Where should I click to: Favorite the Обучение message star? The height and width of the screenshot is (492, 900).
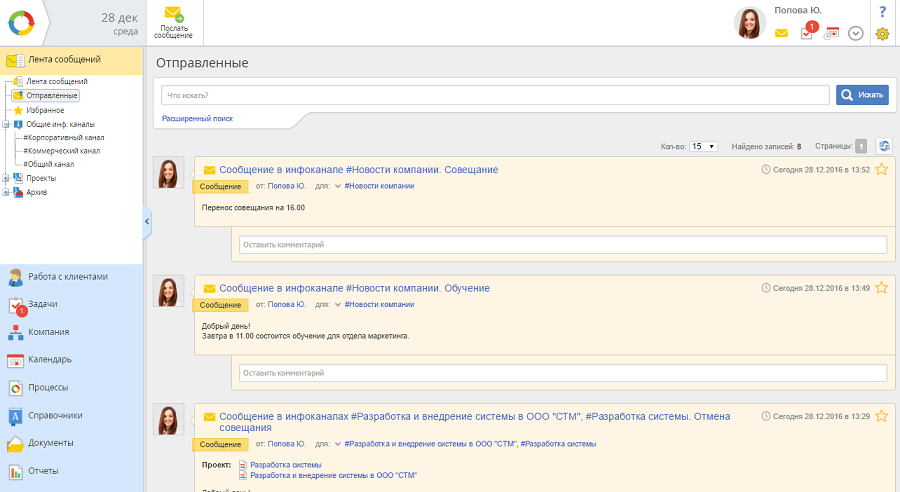(x=882, y=288)
